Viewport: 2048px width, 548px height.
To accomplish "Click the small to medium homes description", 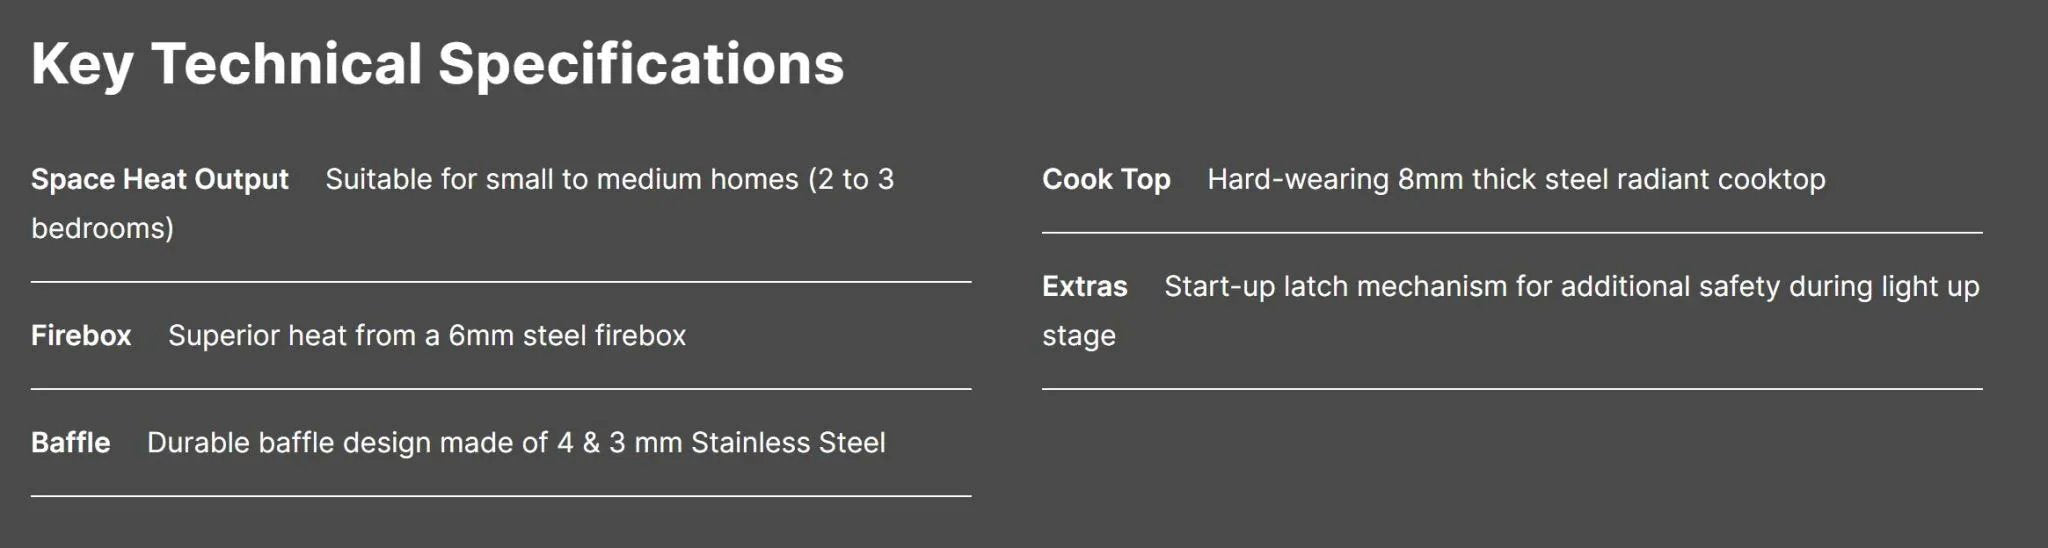I will point(609,180).
